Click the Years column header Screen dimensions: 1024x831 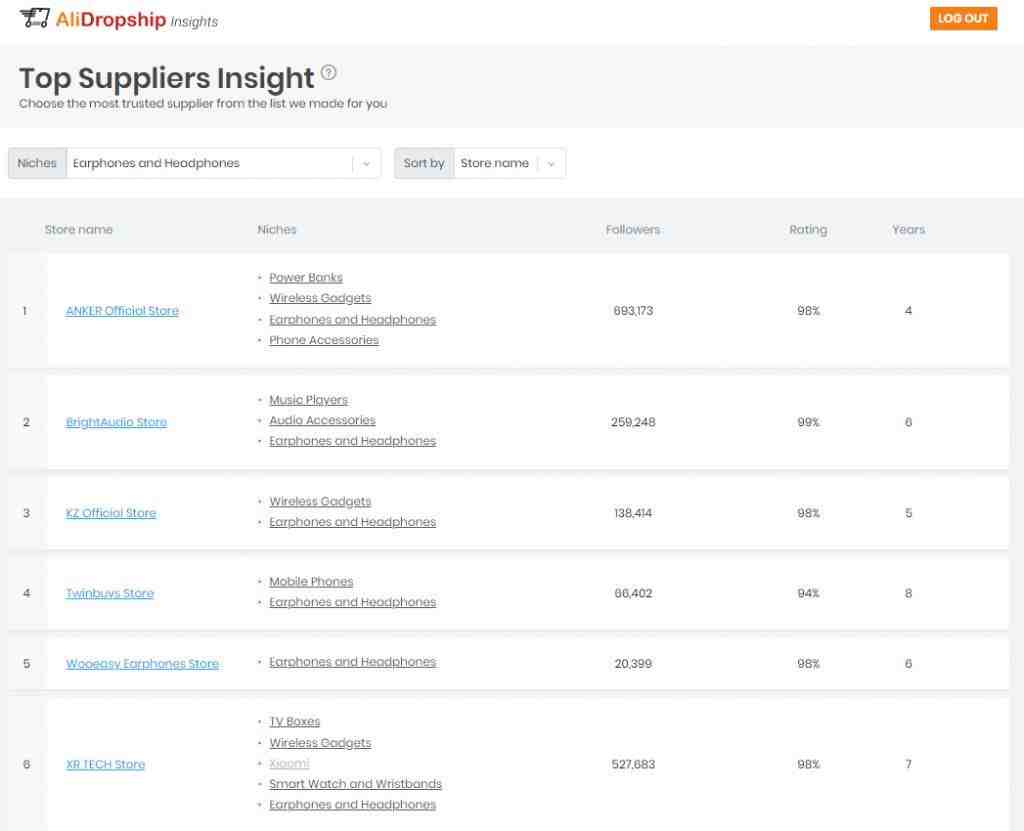click(x=908, y=230)
